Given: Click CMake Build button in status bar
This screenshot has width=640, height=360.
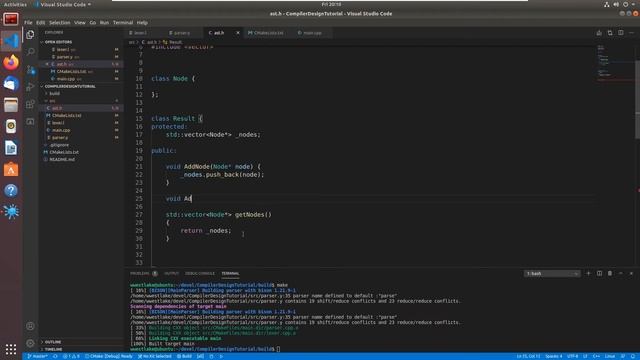Looking at the screenshot, I should [184, 356].
